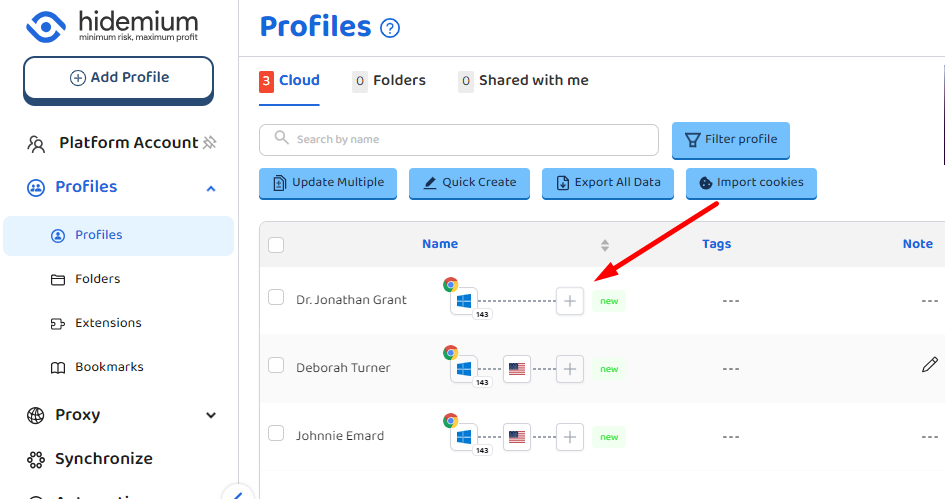Click the Add Profile button
Screen dimensions: 945x499
pos(118,78)
